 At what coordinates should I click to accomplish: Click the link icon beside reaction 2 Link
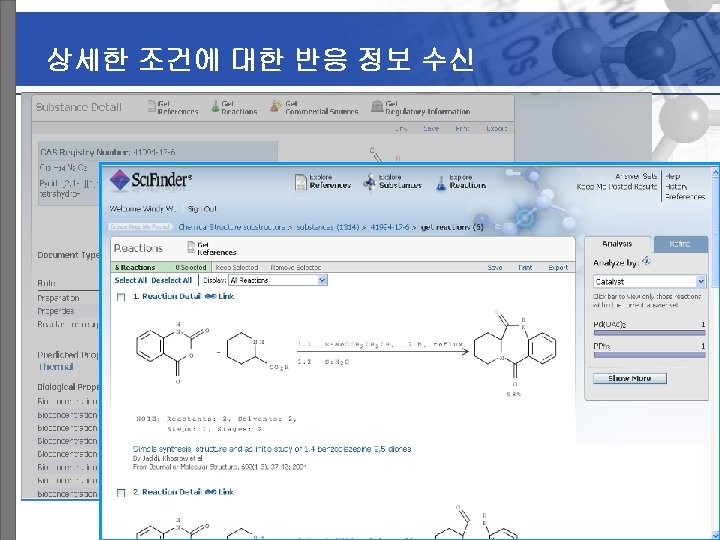coord(210,492)
